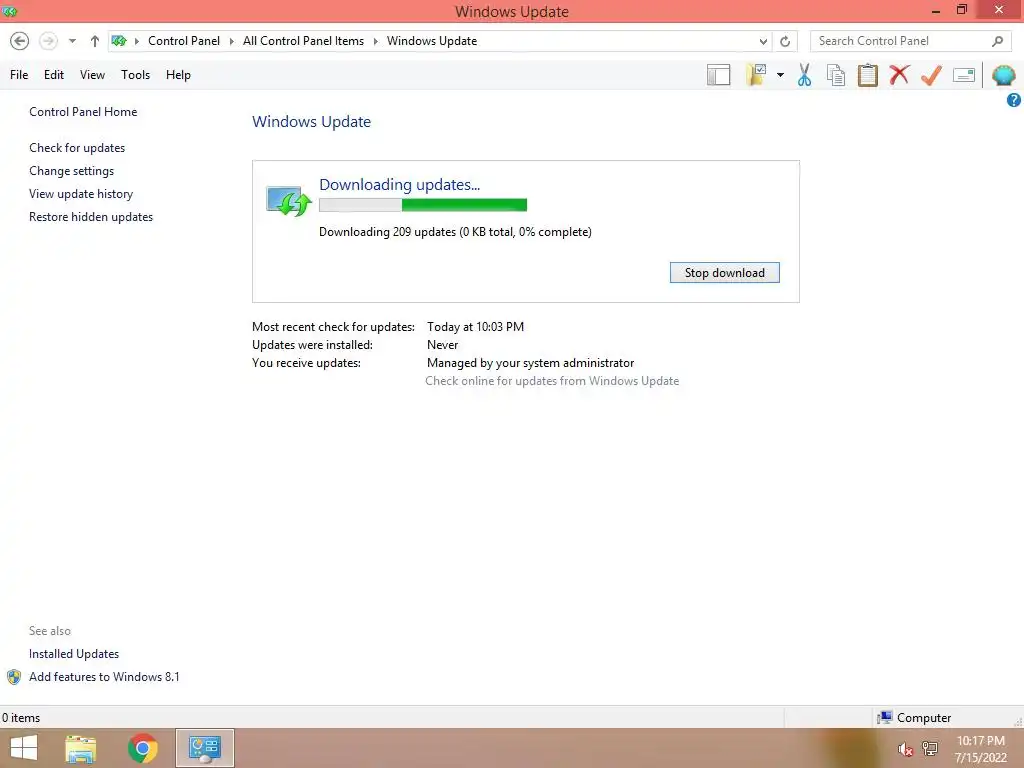Viewport: 1024px width, 768px height.
Task: Click Restore hidden updates
Action: [x=91, y=217]
